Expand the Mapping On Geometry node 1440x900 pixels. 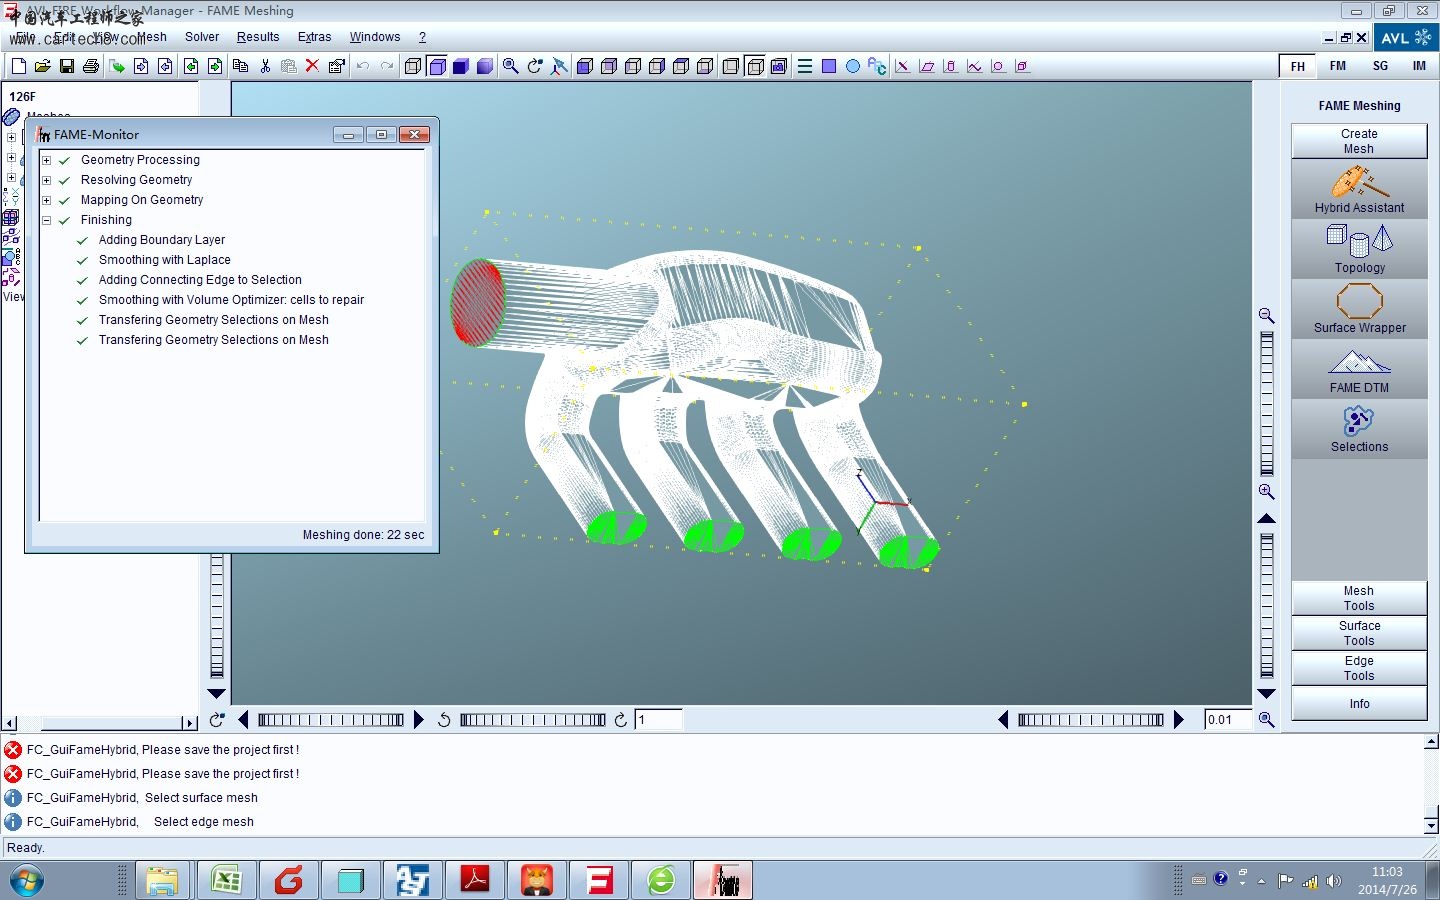[x=46, y=200]
